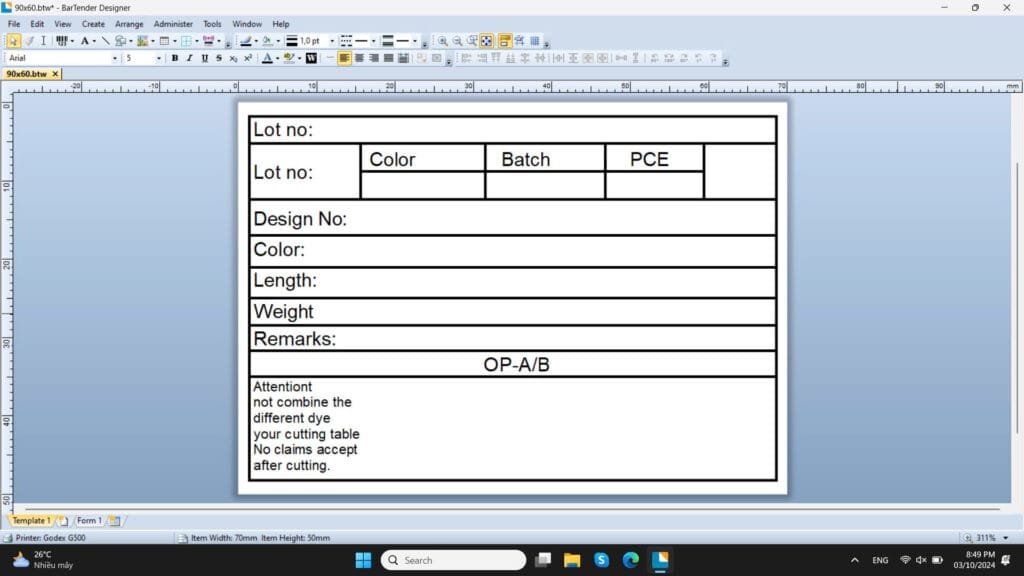The image size is (1024, 576).
Task: Open the 1,0 pt line thickness dropdown
Action: click(331, 41)
